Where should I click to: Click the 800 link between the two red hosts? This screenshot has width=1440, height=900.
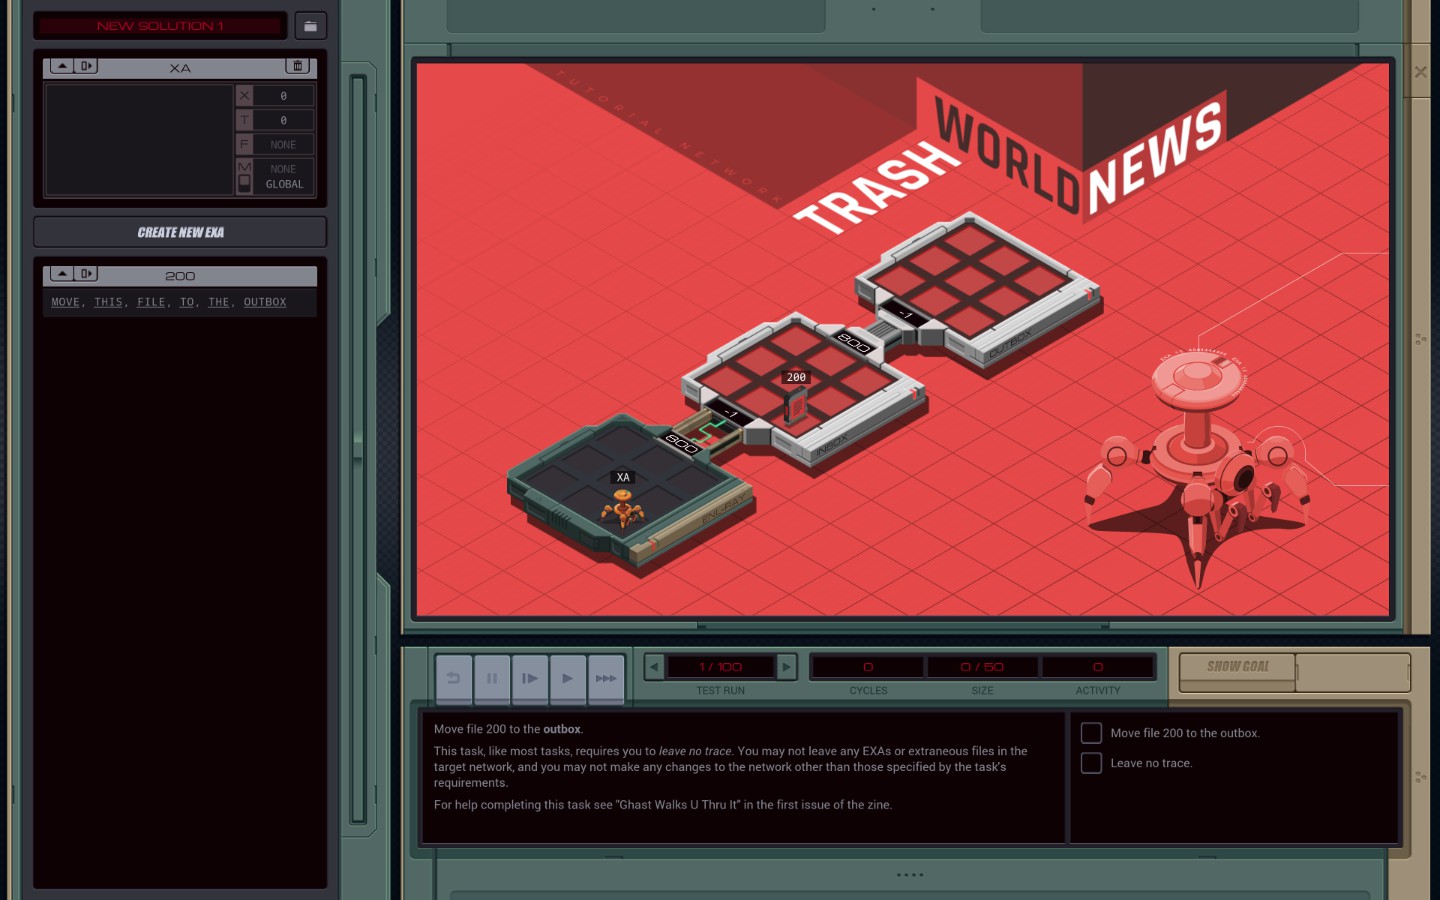[854, 343]
